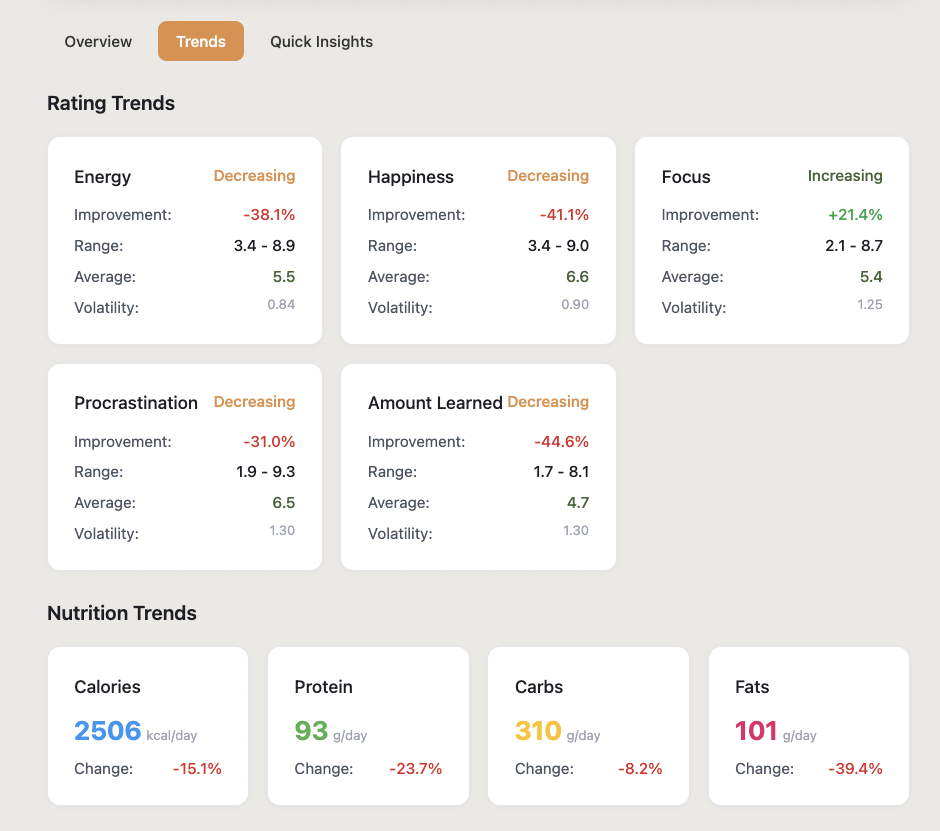The image size is (940, 831).
Task: Select the Fats nutrition card
Action: coord(808,726)
